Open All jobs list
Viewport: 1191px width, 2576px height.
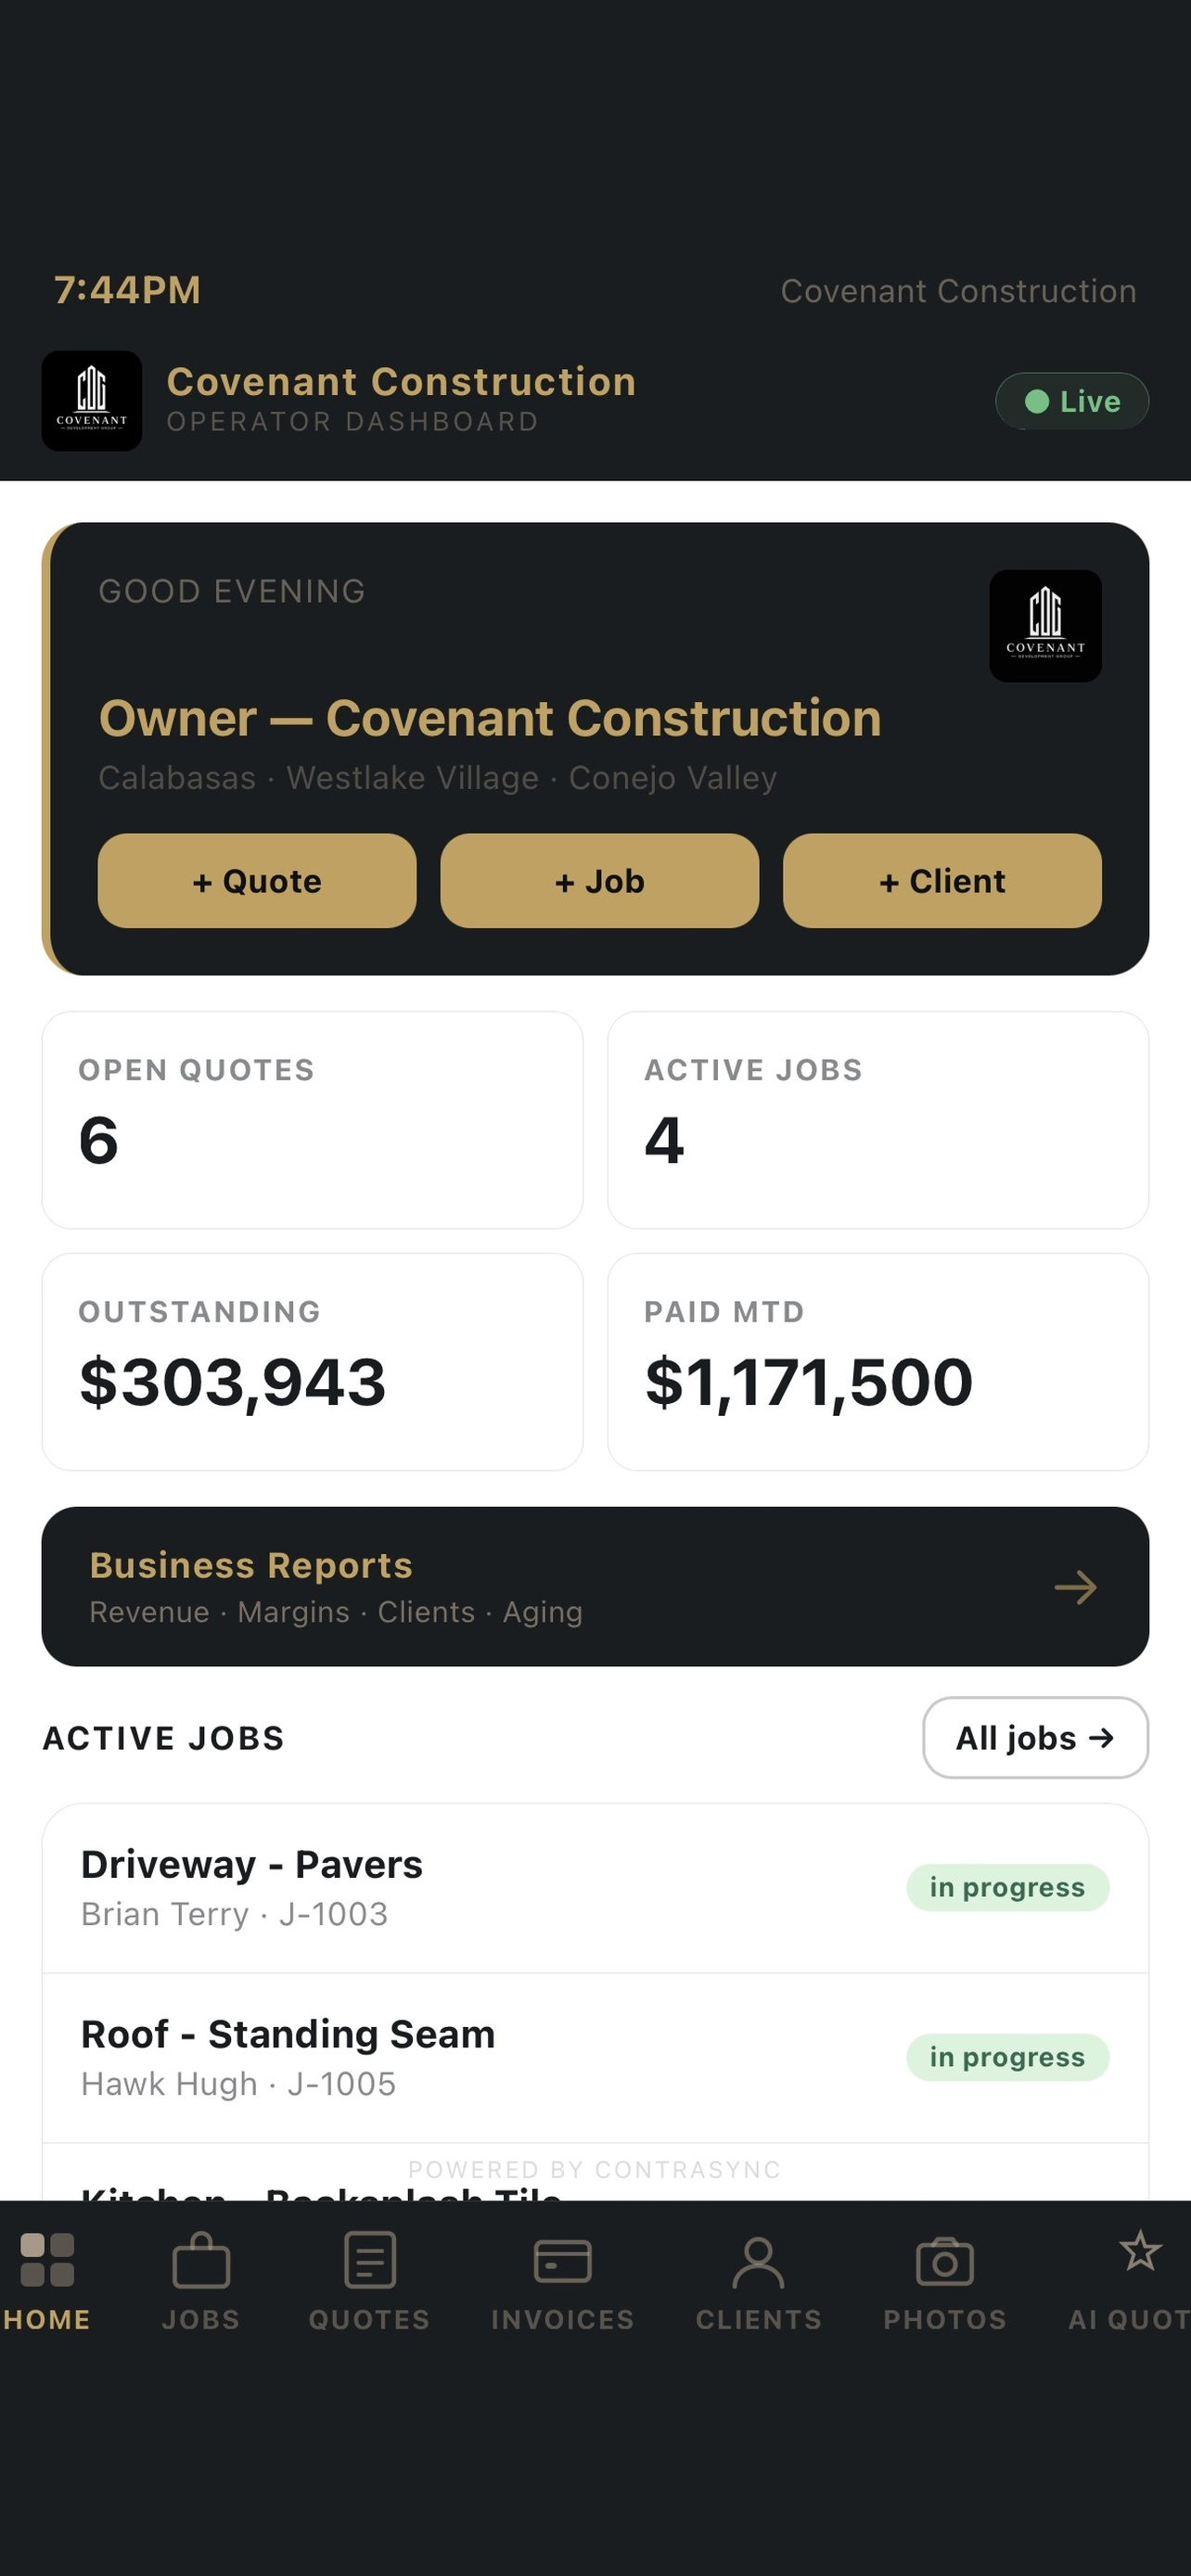(x=1035, y=1738)
